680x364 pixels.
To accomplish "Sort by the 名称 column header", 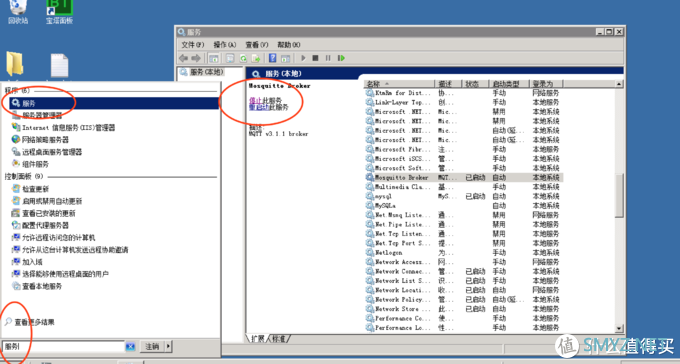I will tap(399, 84).
